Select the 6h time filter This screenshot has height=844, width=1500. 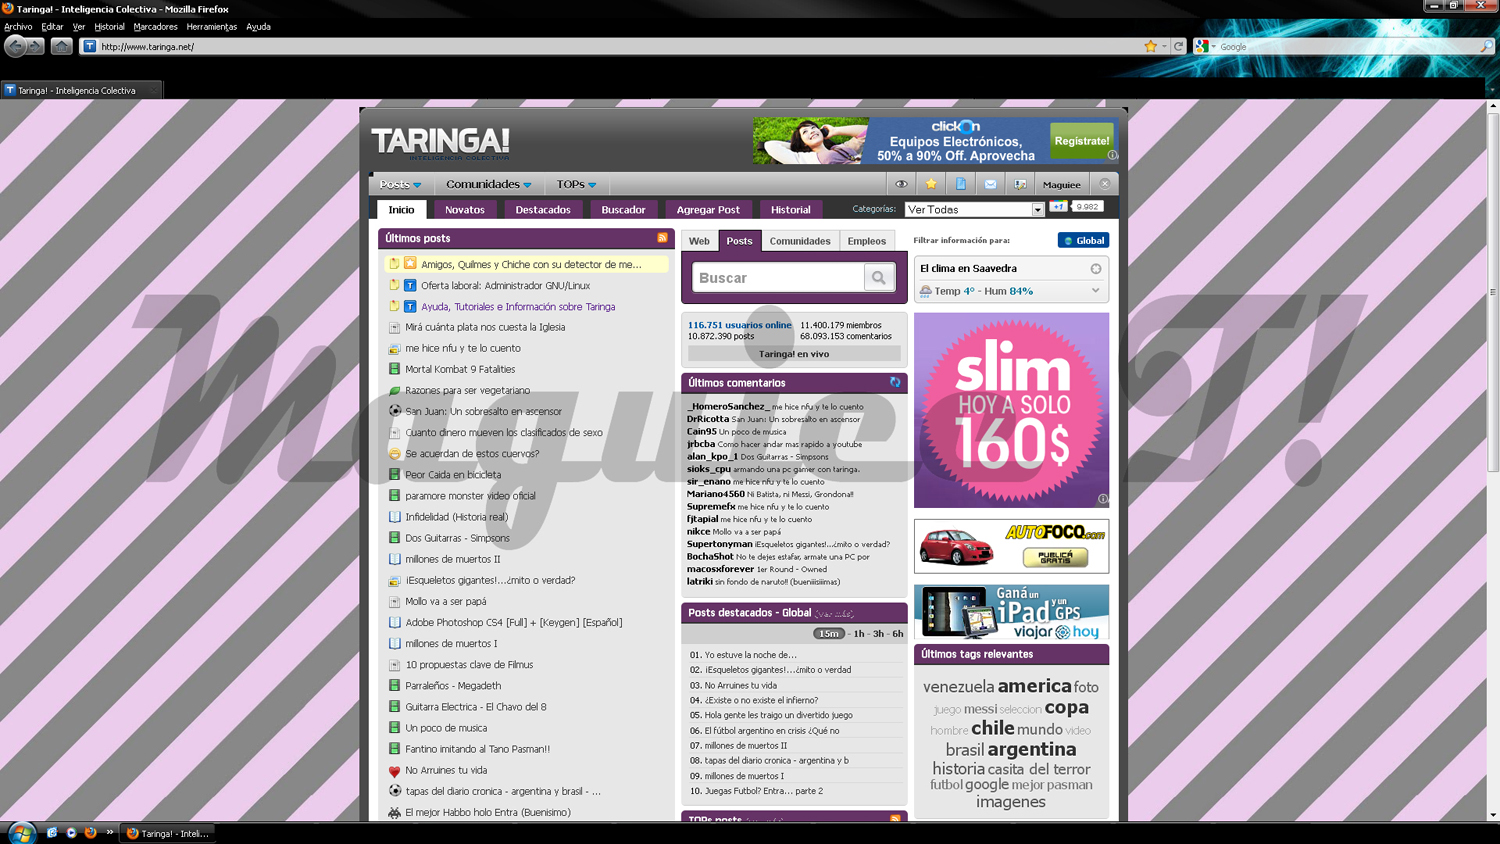[x=897, y=633]
